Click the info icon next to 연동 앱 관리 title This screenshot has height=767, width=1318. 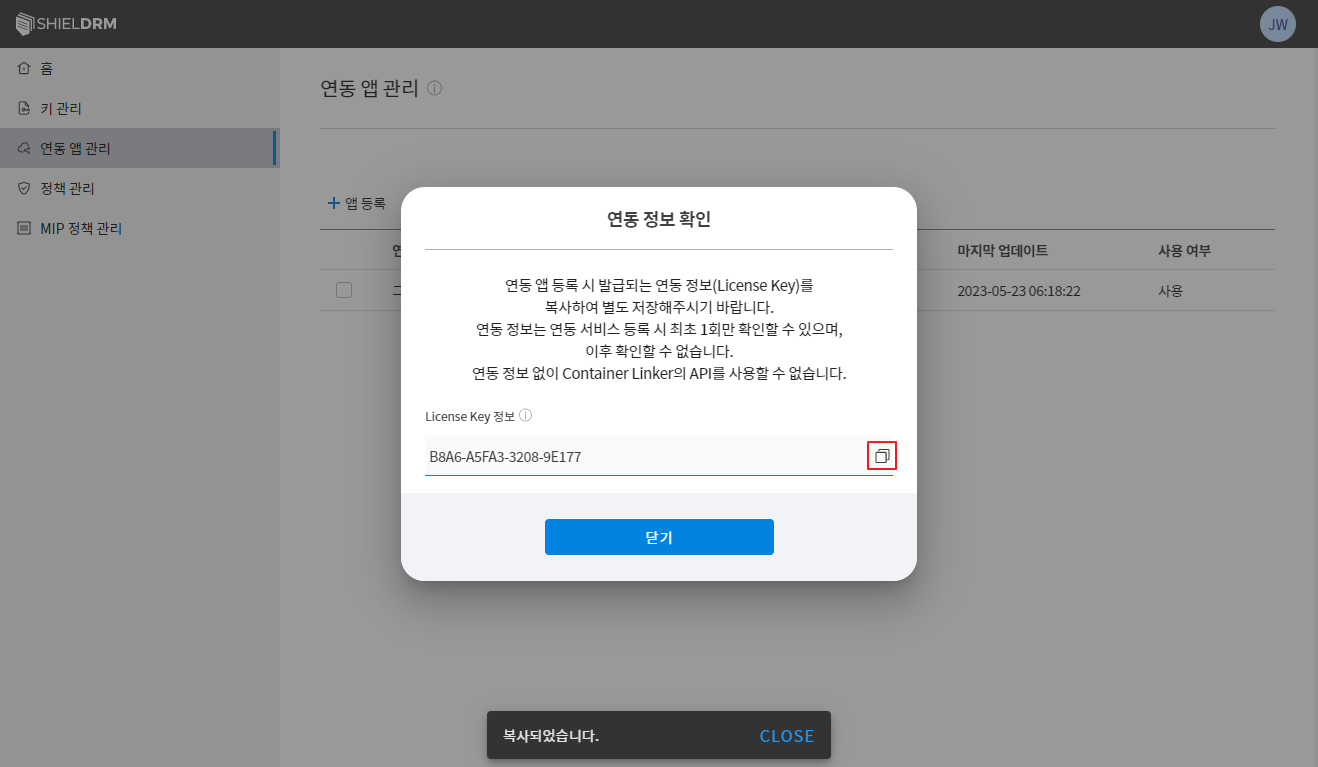[x=434, y=88]
